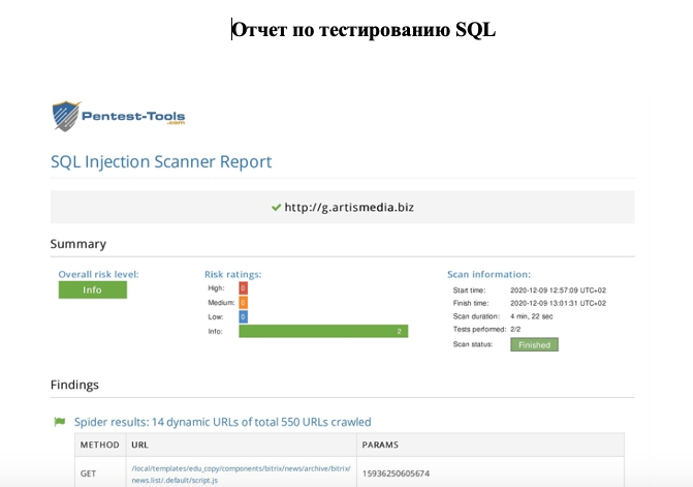Click the blue Low risk count box
Viewport: 693px width, 487px height.
243,316
